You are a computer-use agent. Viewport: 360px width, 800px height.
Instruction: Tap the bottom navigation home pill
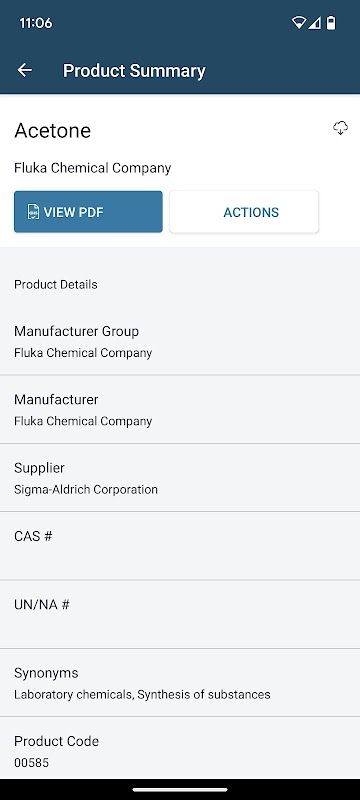pyautogui.click(x=180, y=790)
